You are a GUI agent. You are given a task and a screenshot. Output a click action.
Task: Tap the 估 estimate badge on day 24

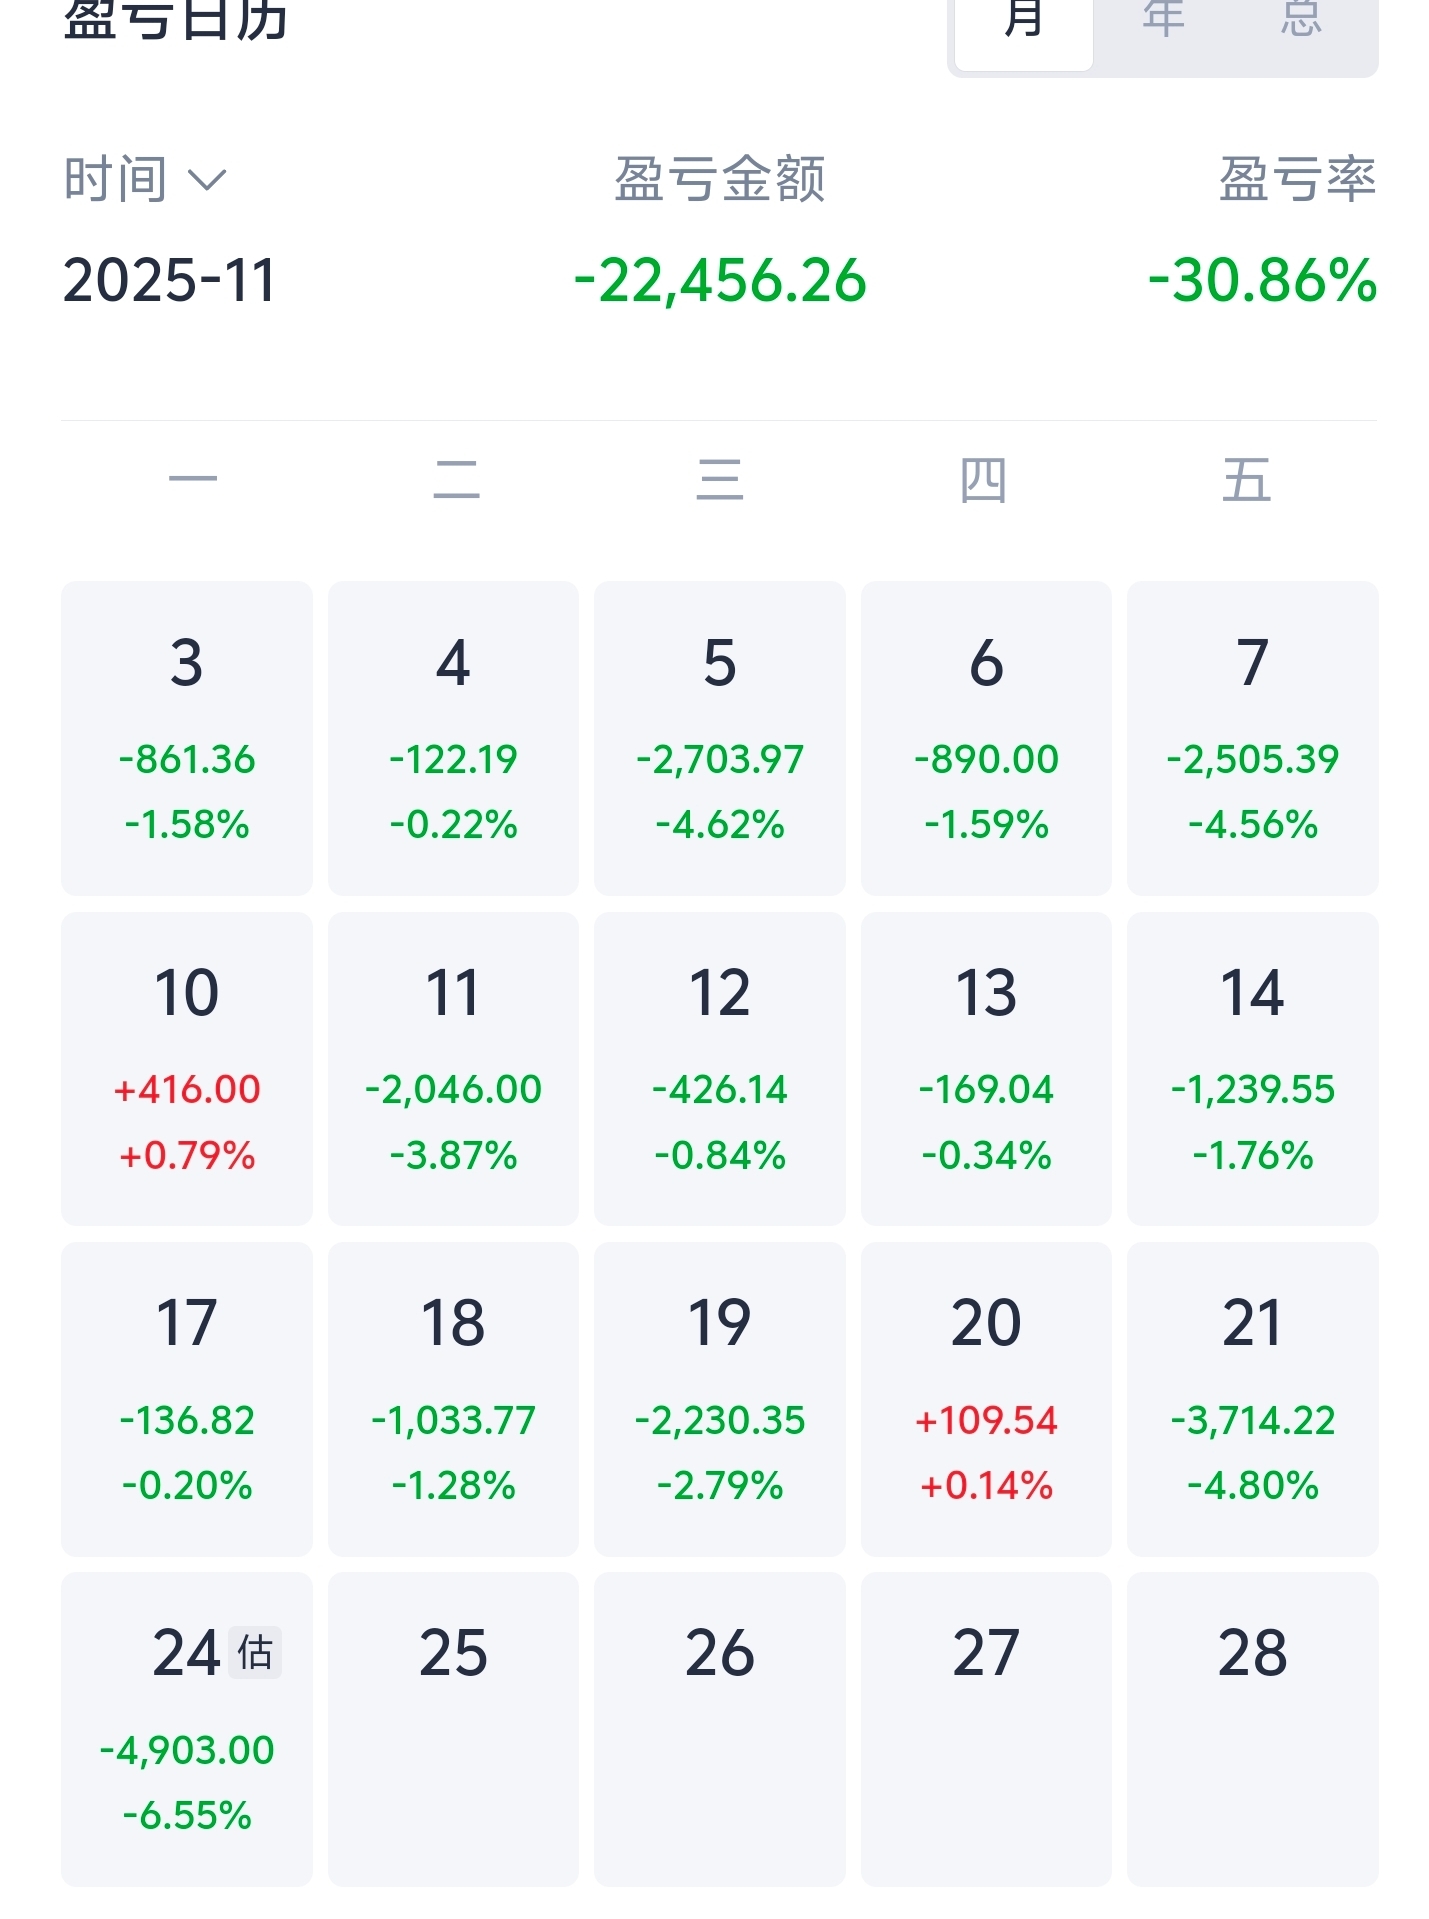pos(255,1652)
